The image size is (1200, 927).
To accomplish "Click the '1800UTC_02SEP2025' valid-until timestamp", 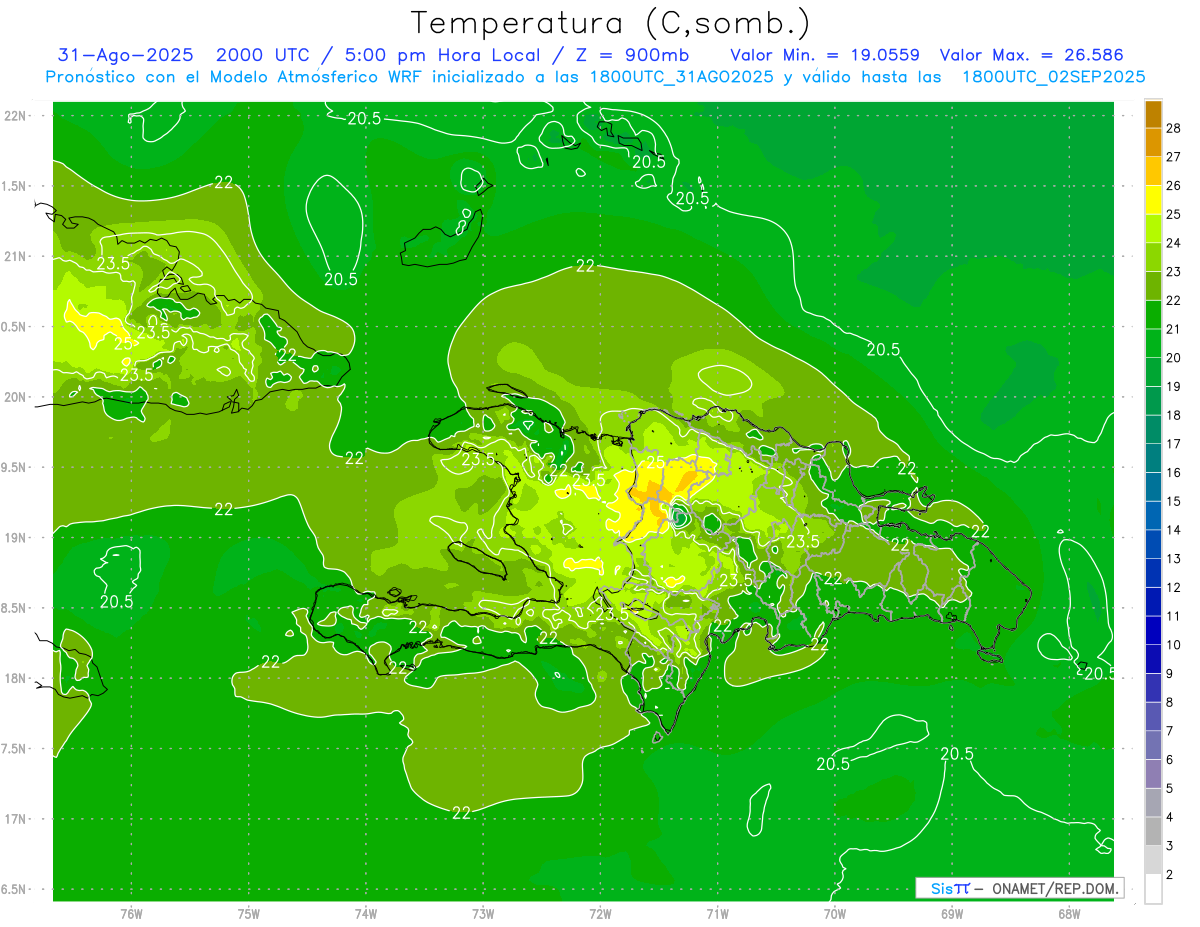I will coord(1054,77).
